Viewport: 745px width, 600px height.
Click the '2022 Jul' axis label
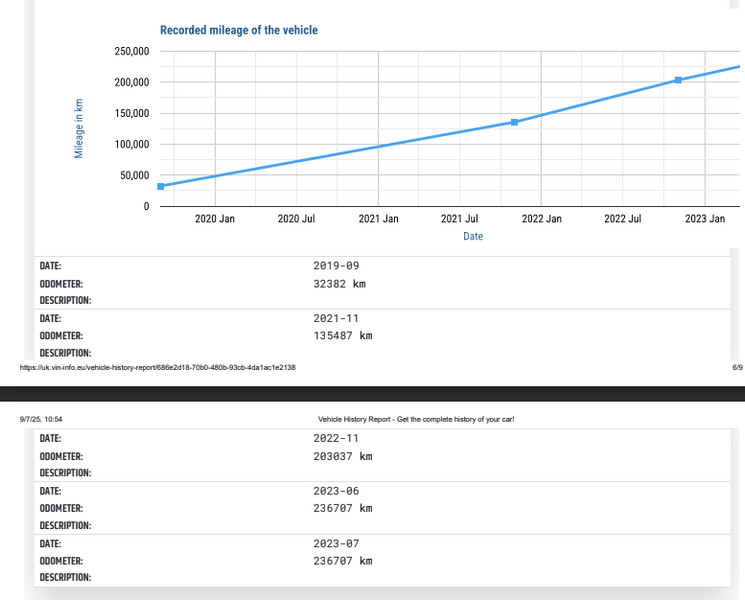click(x=622, y=219)
